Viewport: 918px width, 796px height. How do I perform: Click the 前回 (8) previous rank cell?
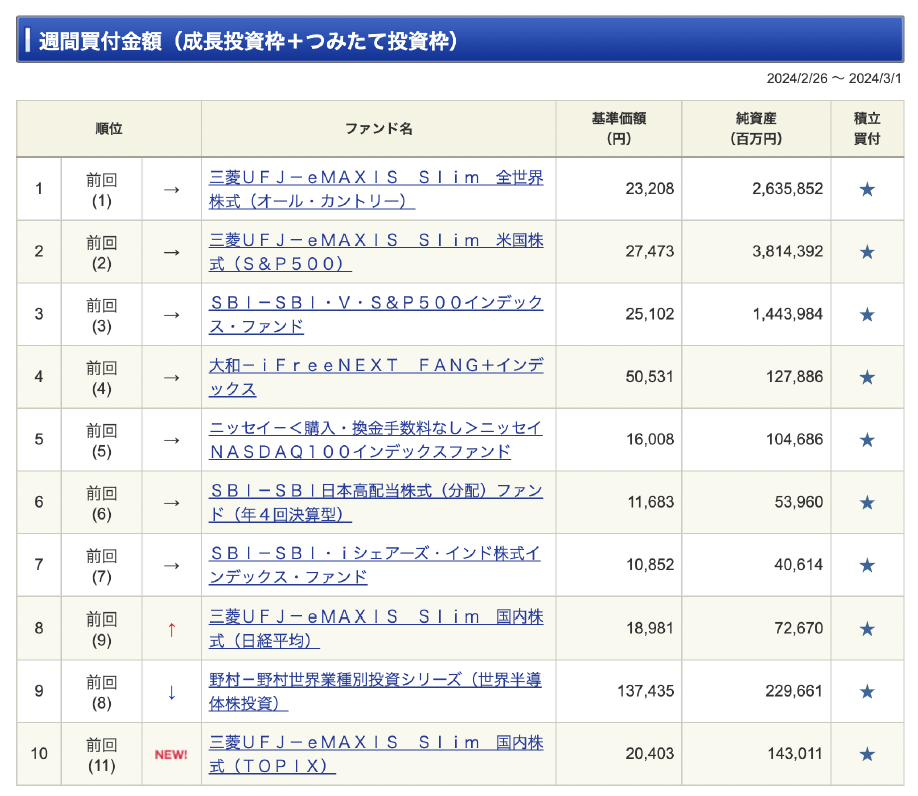point(101,692)
